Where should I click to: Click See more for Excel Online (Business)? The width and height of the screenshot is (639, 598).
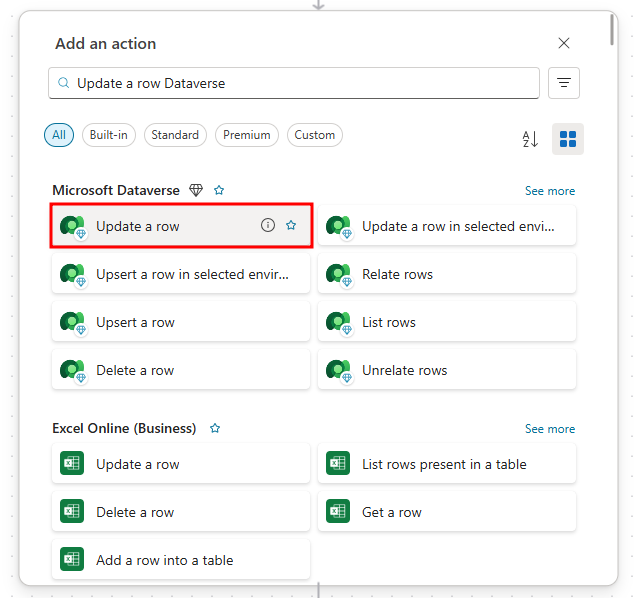(550, 429)
